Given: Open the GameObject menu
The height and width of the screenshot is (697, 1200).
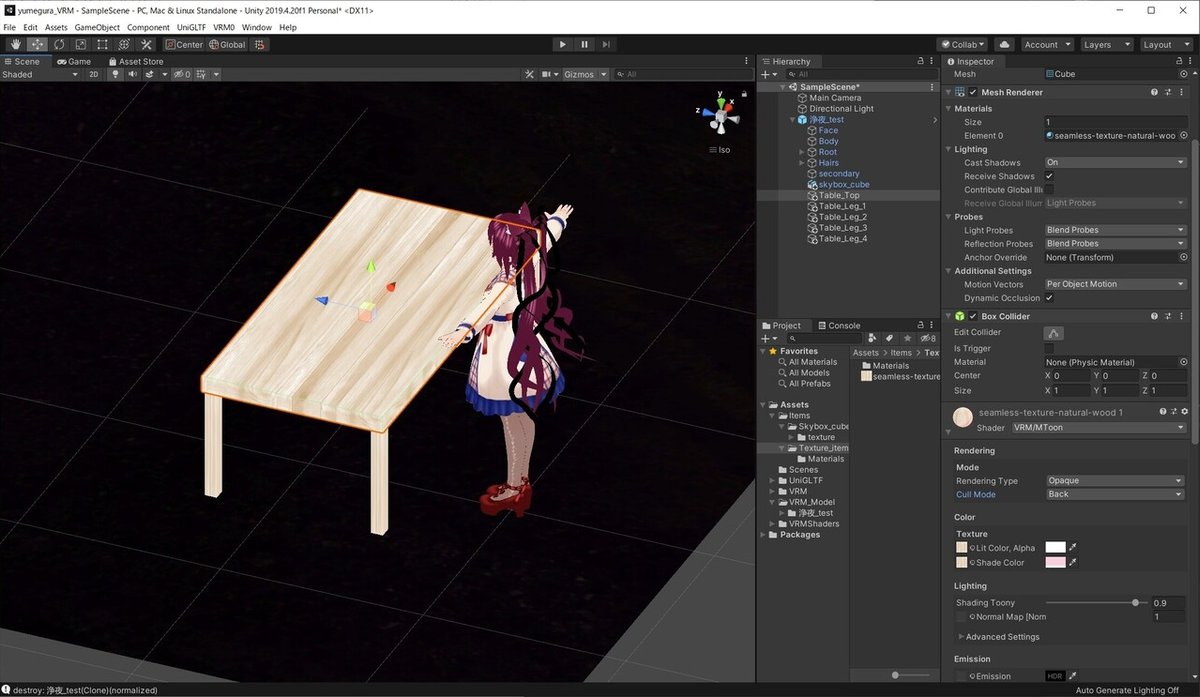Looking at the screenshot, I should (96, 27).
